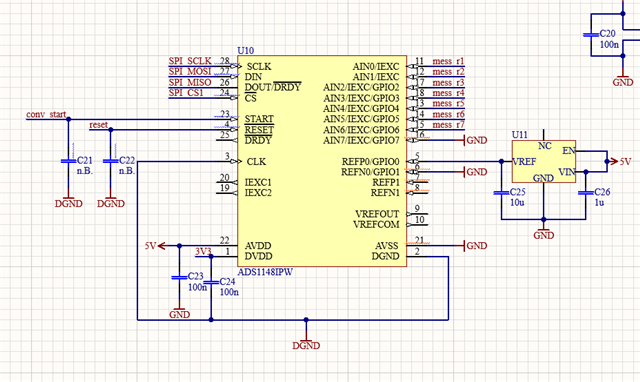This screenshot has height=382, width=640.
Task: Select the U11 voltage reference component
Action: [544, 161]
